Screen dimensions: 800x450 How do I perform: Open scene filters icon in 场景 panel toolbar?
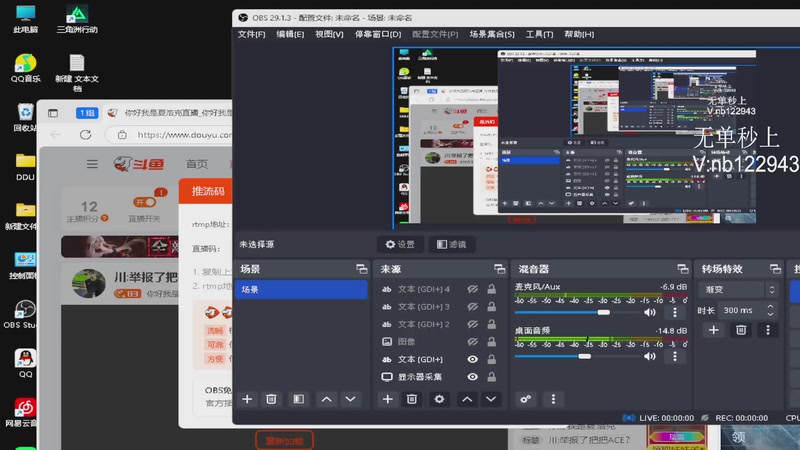click(298, 399)
